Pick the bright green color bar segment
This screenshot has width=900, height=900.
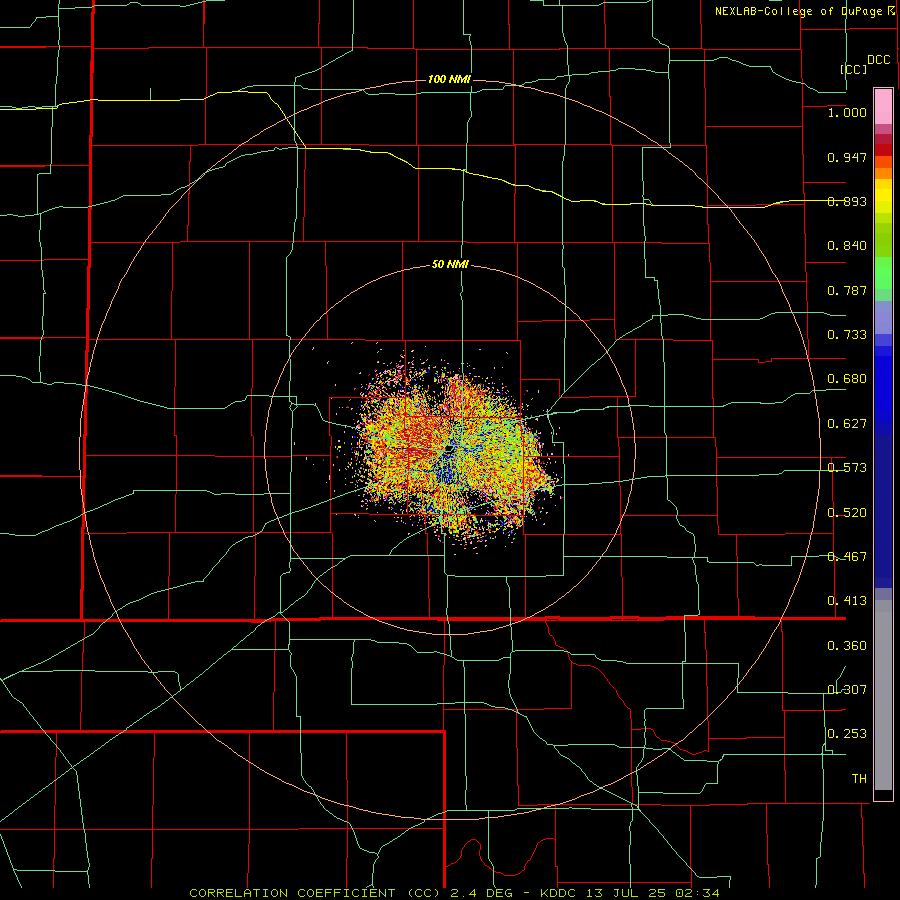point(883,273)
